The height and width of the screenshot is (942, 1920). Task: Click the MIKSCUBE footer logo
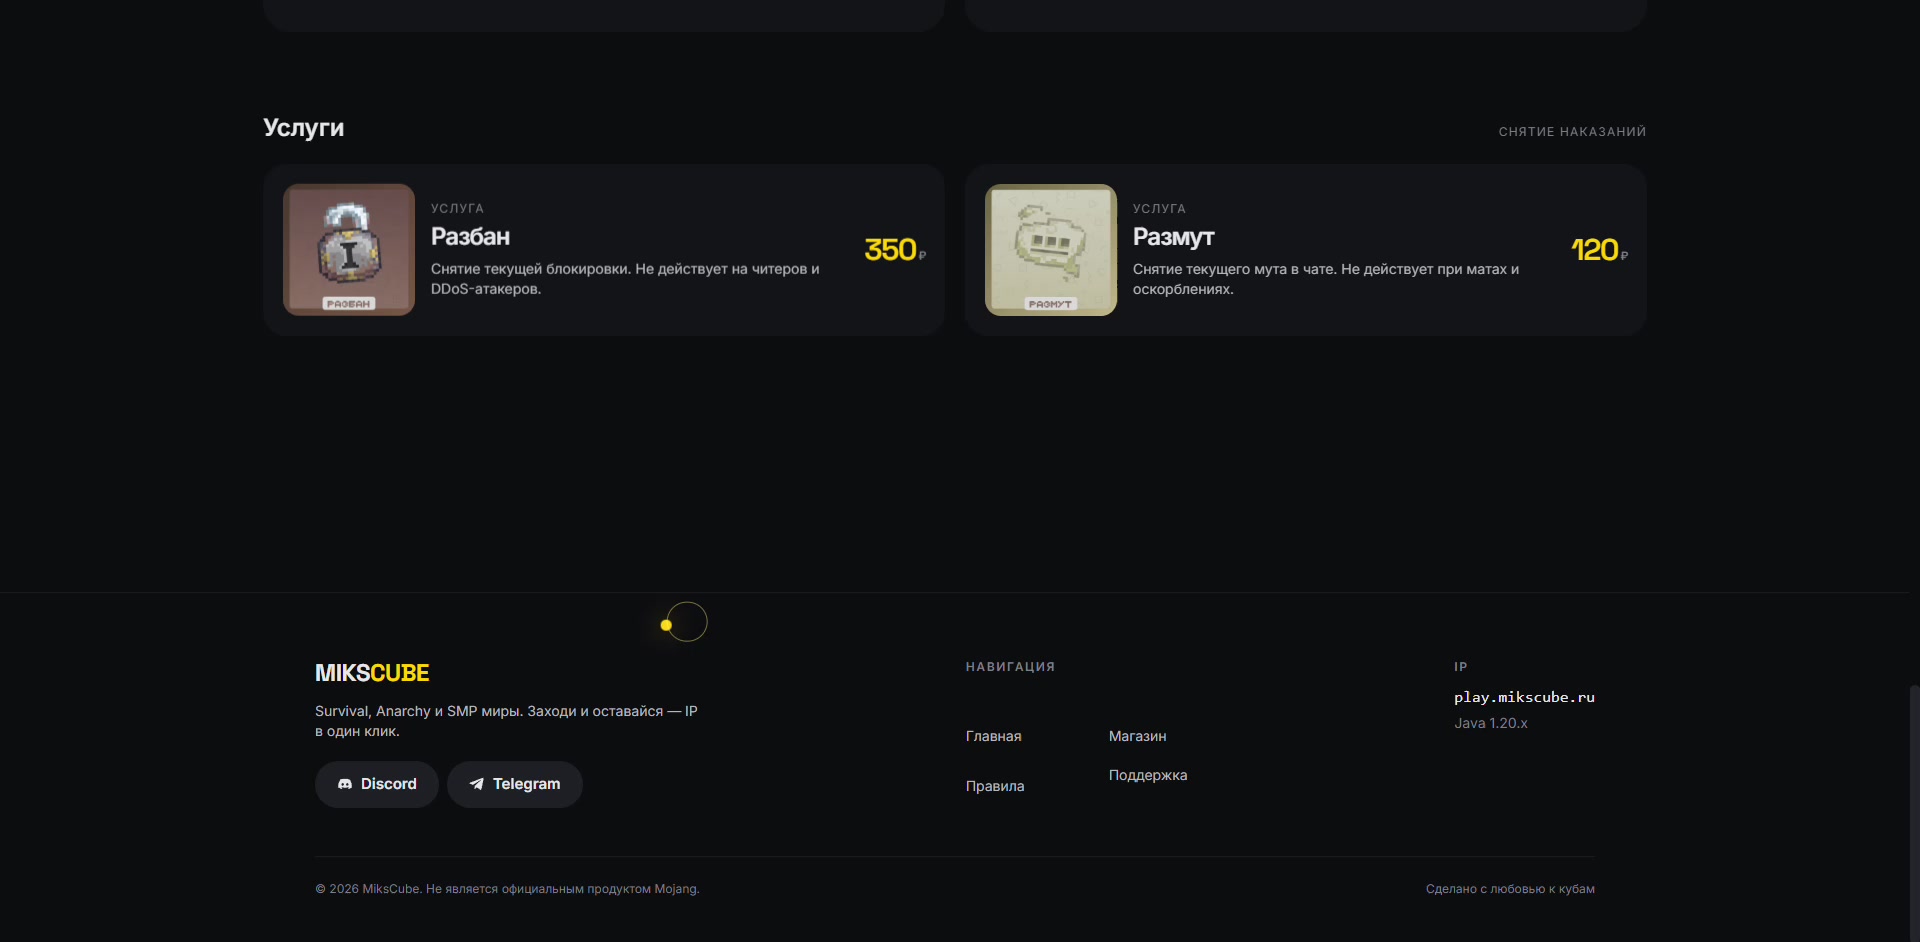372,673
